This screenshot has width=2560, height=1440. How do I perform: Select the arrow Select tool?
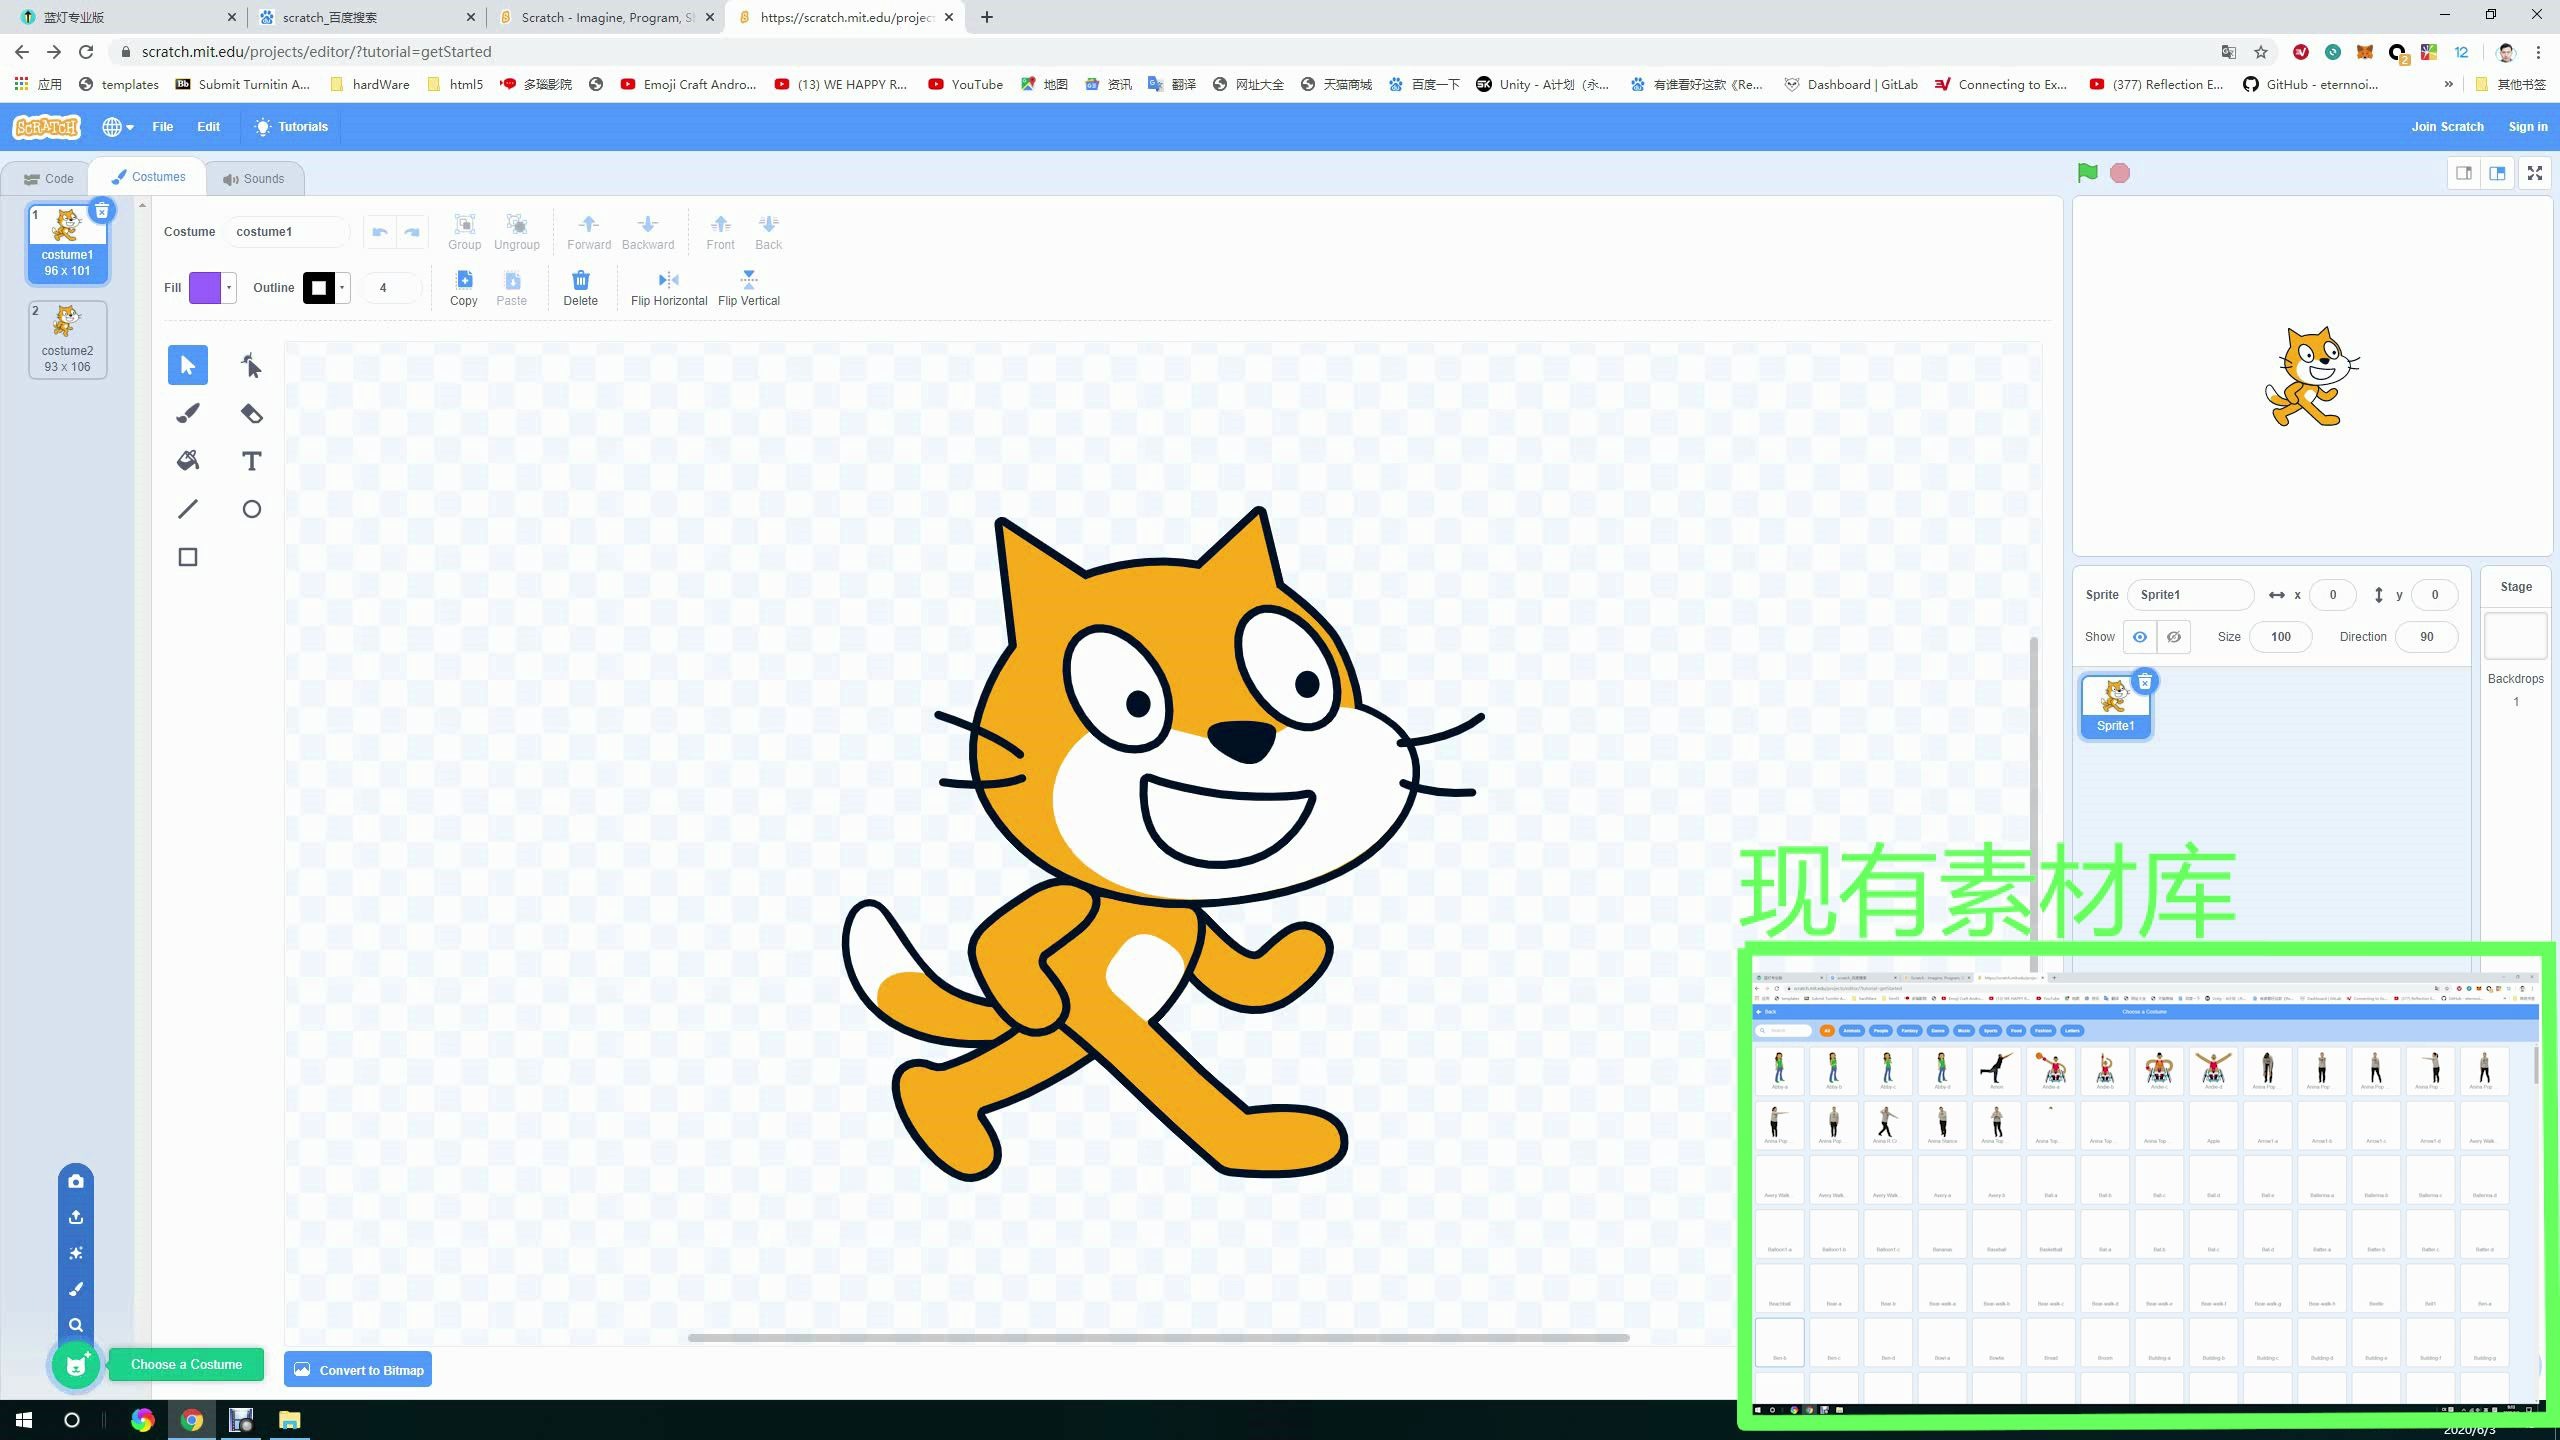click(x=187, y=365)
